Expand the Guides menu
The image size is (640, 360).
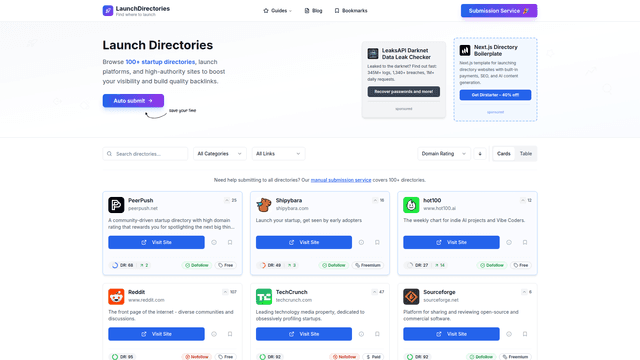tap(278, 11)
